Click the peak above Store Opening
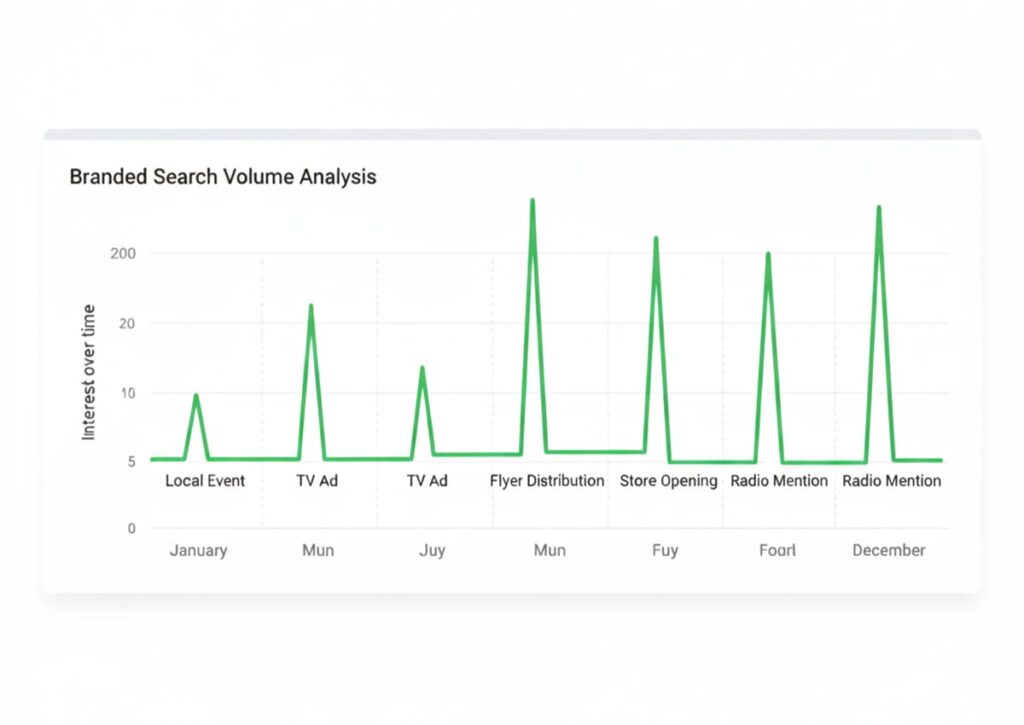This screenshot has height=725, width=1024. [x=657, y=238]
